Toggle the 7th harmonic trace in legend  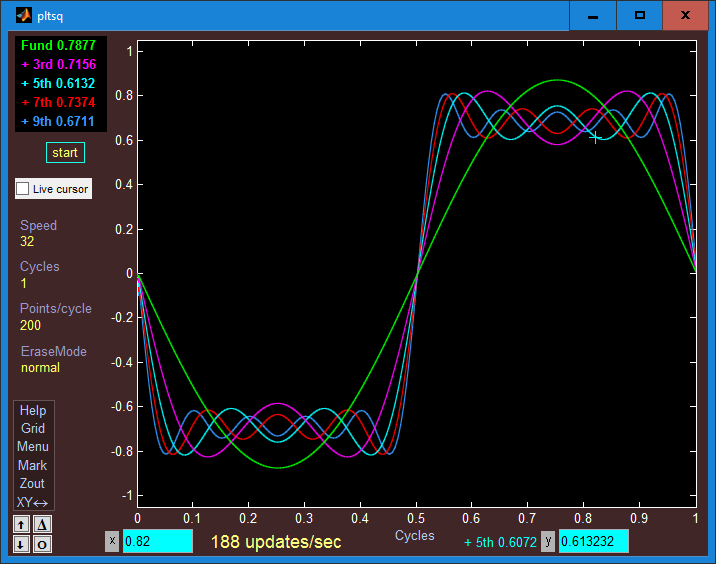pyautogui.click(x=58, y=102)
